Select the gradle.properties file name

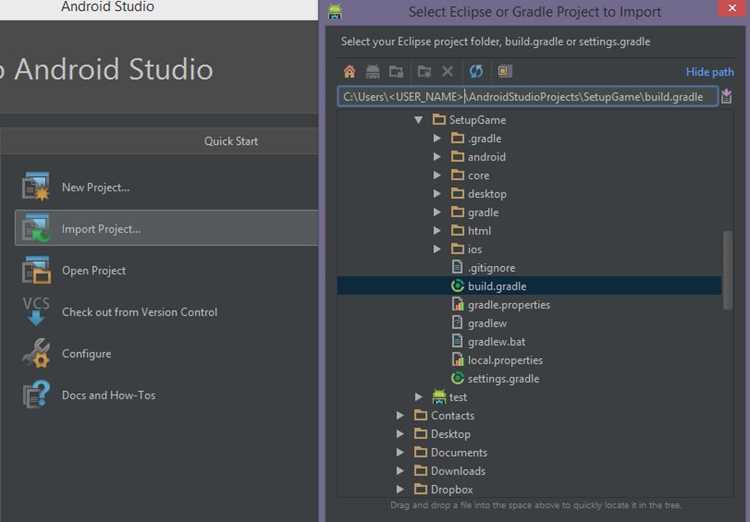pos(509,305)
